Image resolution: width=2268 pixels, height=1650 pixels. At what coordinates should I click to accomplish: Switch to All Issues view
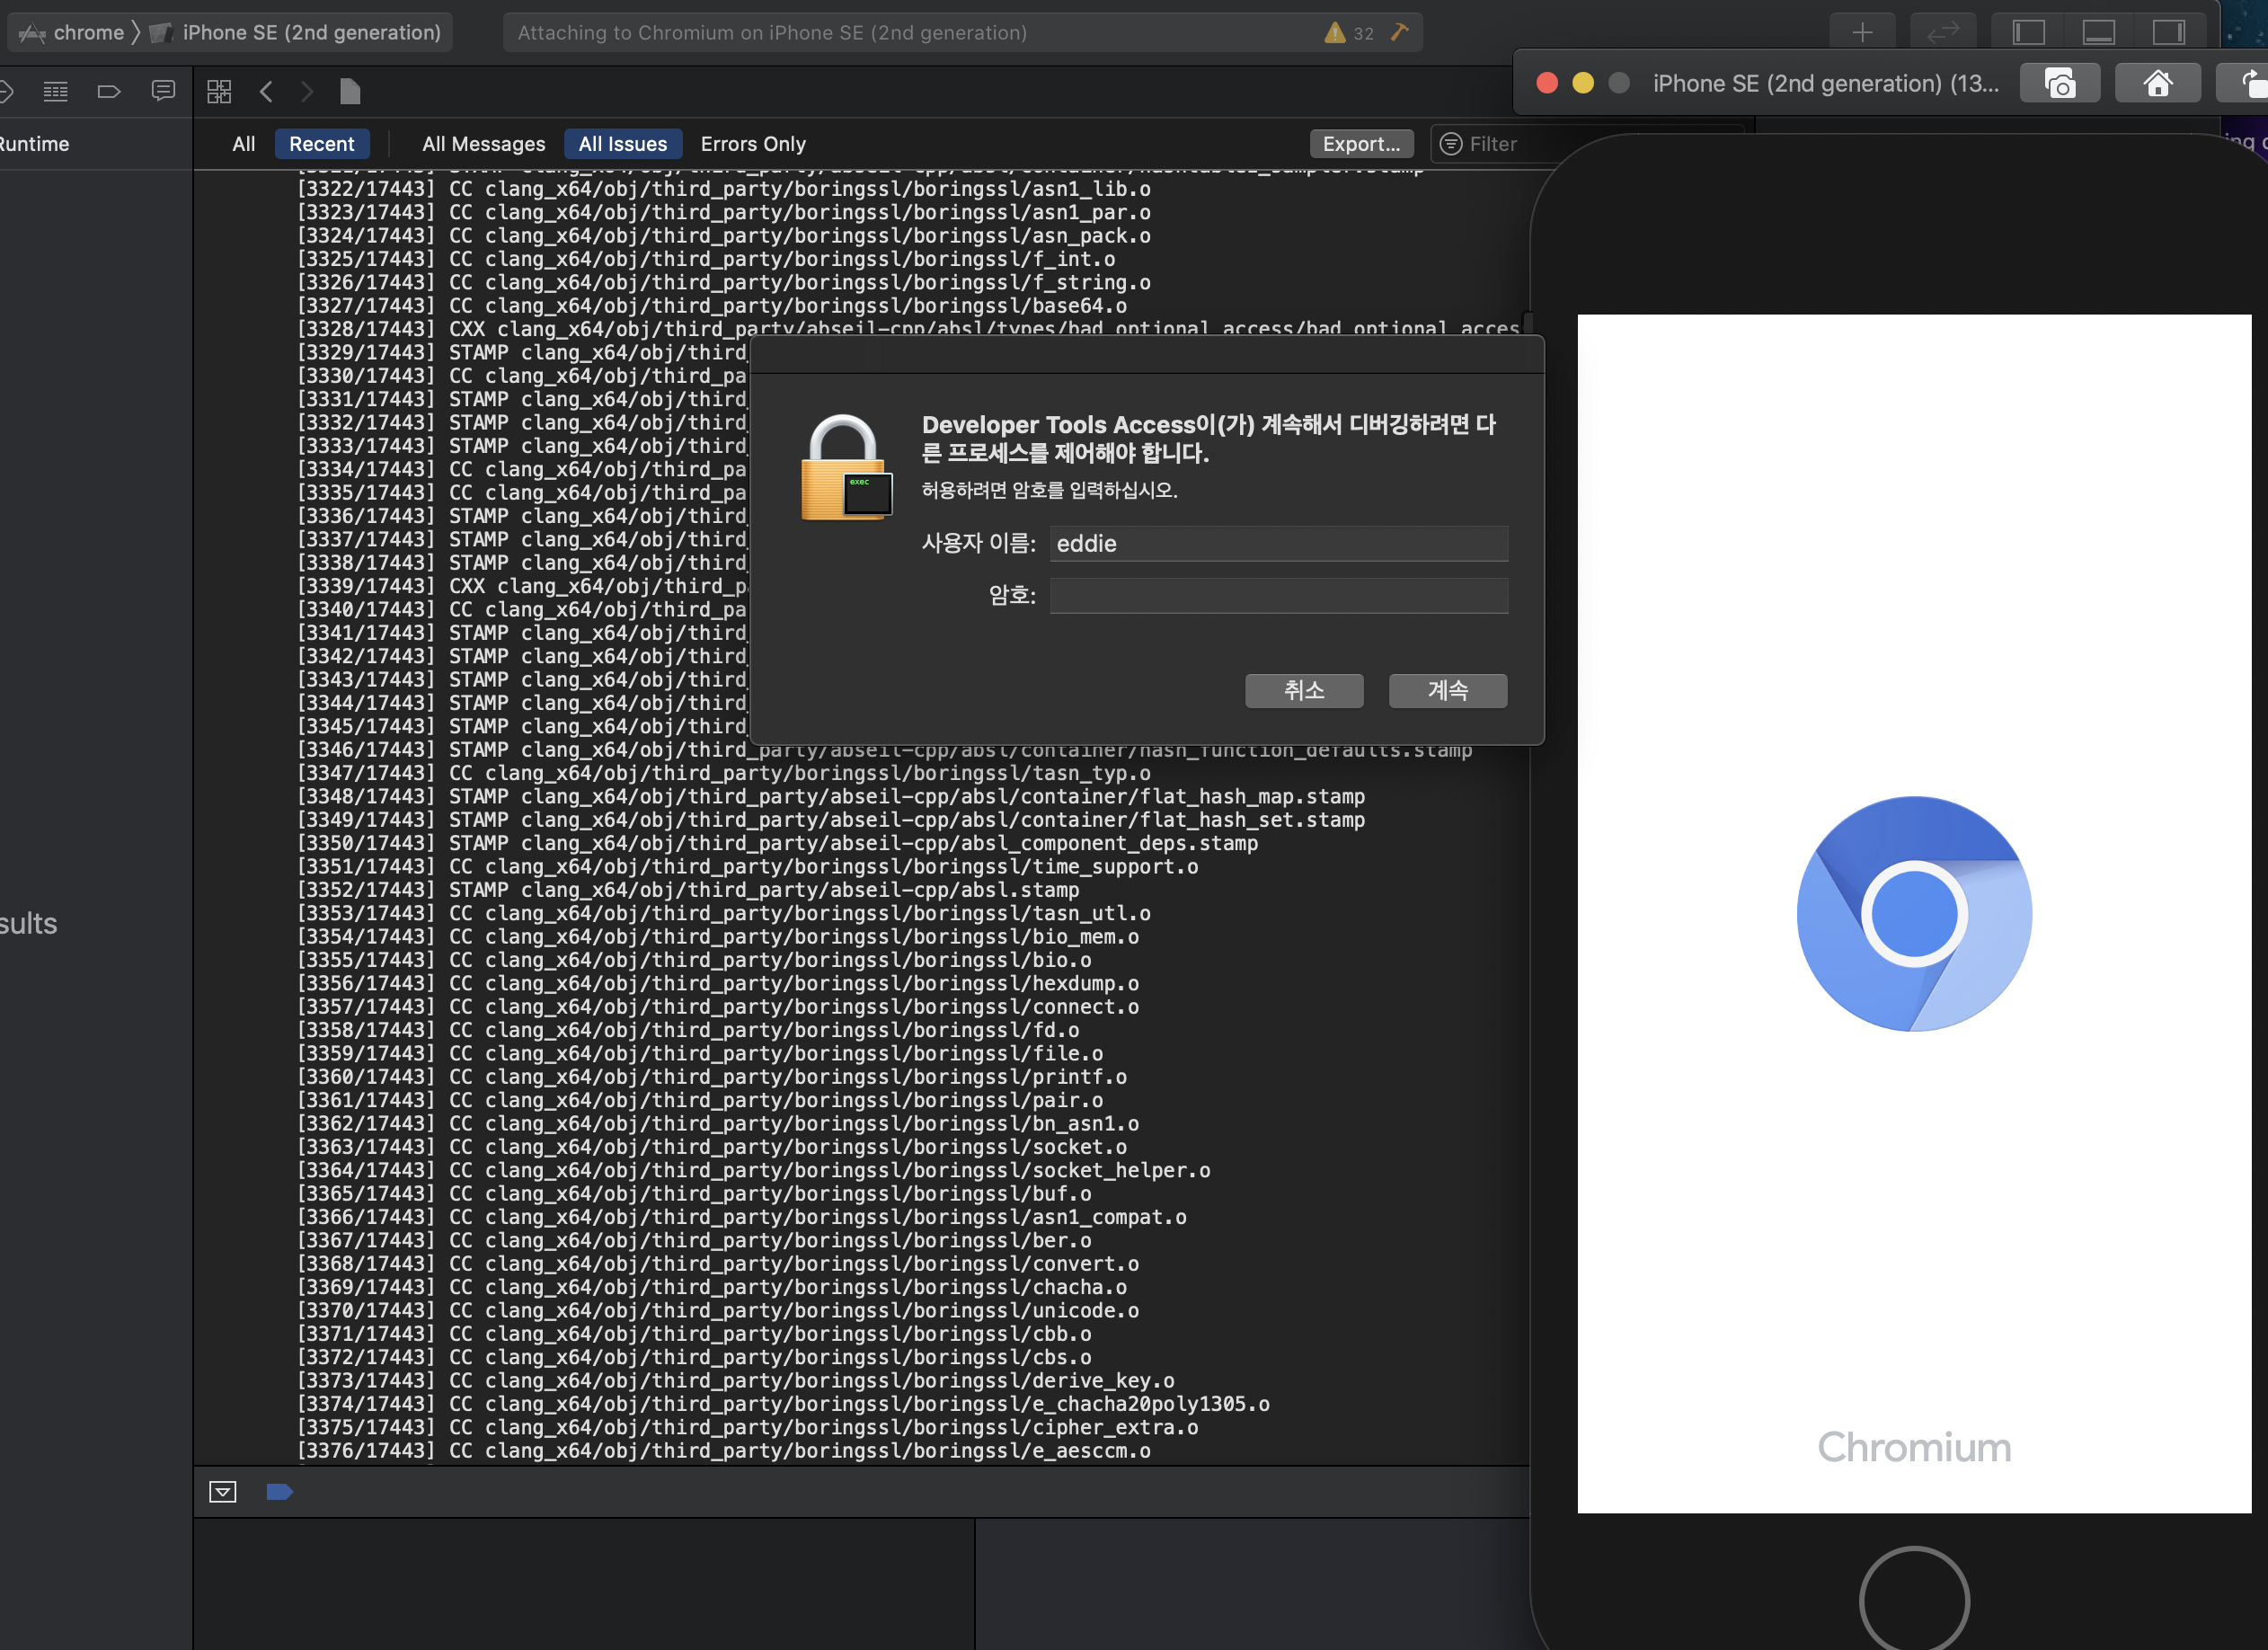pos(623,144)
